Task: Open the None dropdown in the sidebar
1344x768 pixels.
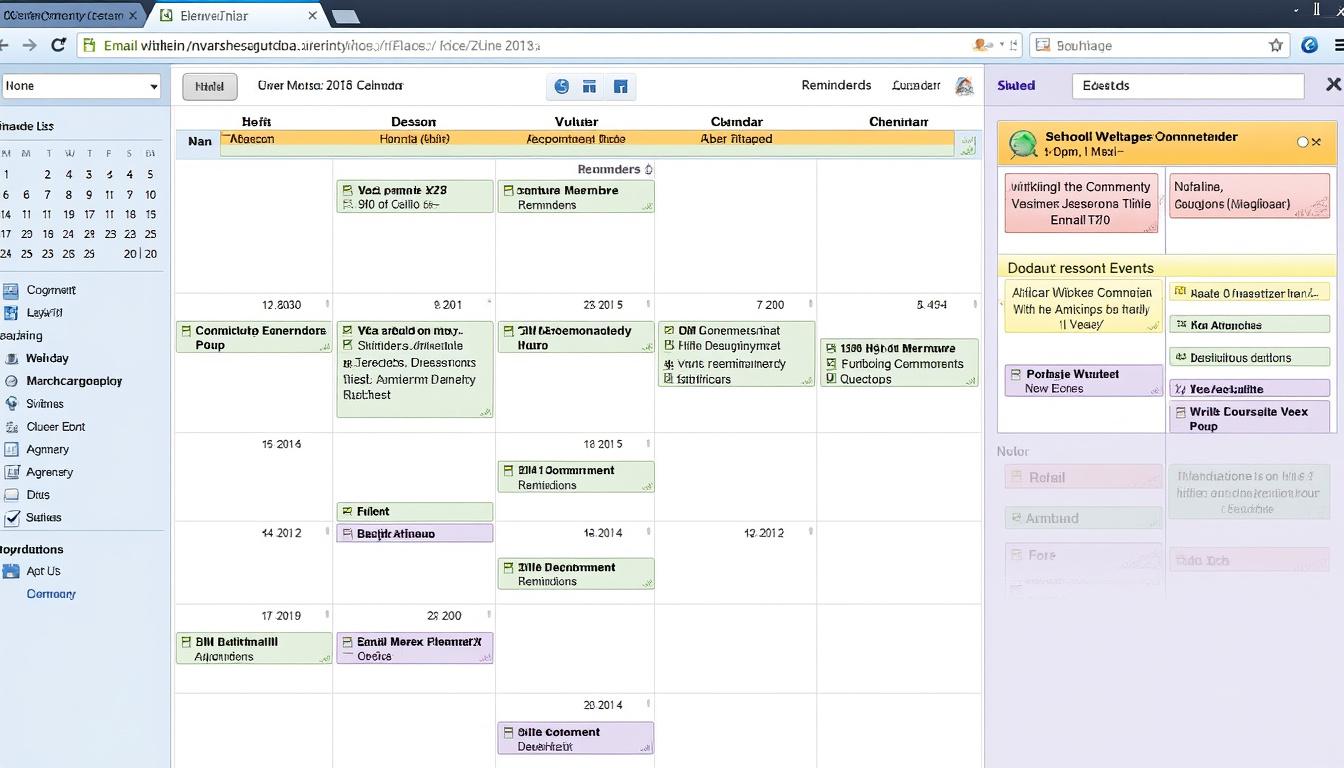Action: pos(81,86)
